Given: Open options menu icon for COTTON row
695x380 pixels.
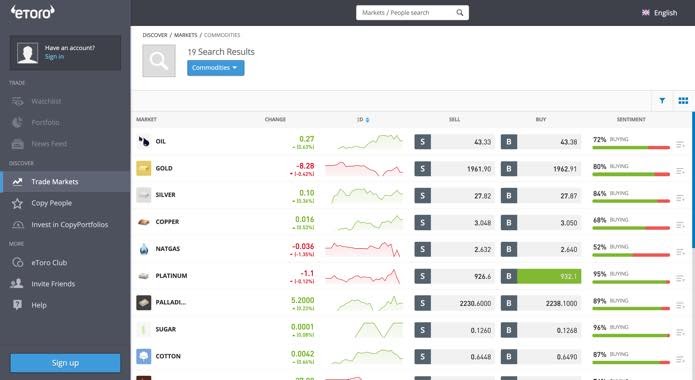Looking at the screenshot, I should tap(680, 359).
